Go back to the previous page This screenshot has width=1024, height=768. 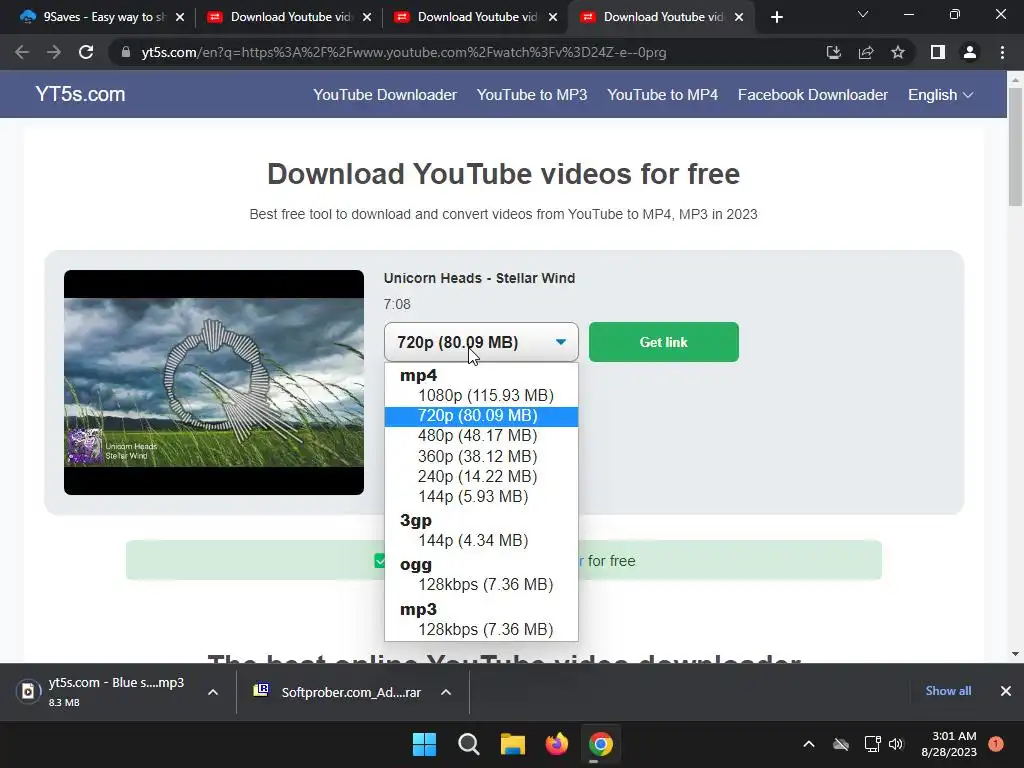click(22, 52)
